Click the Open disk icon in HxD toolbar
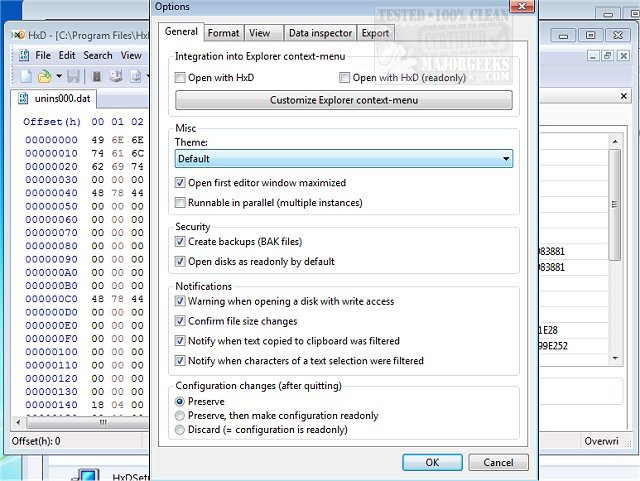 point(116,76)
